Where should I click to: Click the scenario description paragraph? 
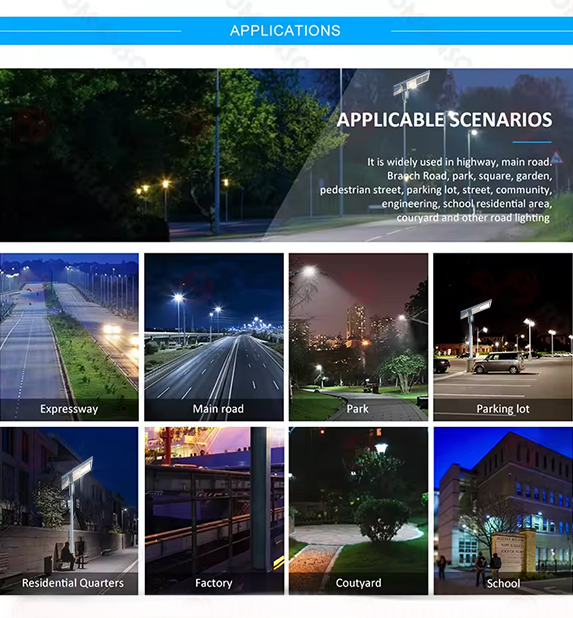[x=436, y=190]
